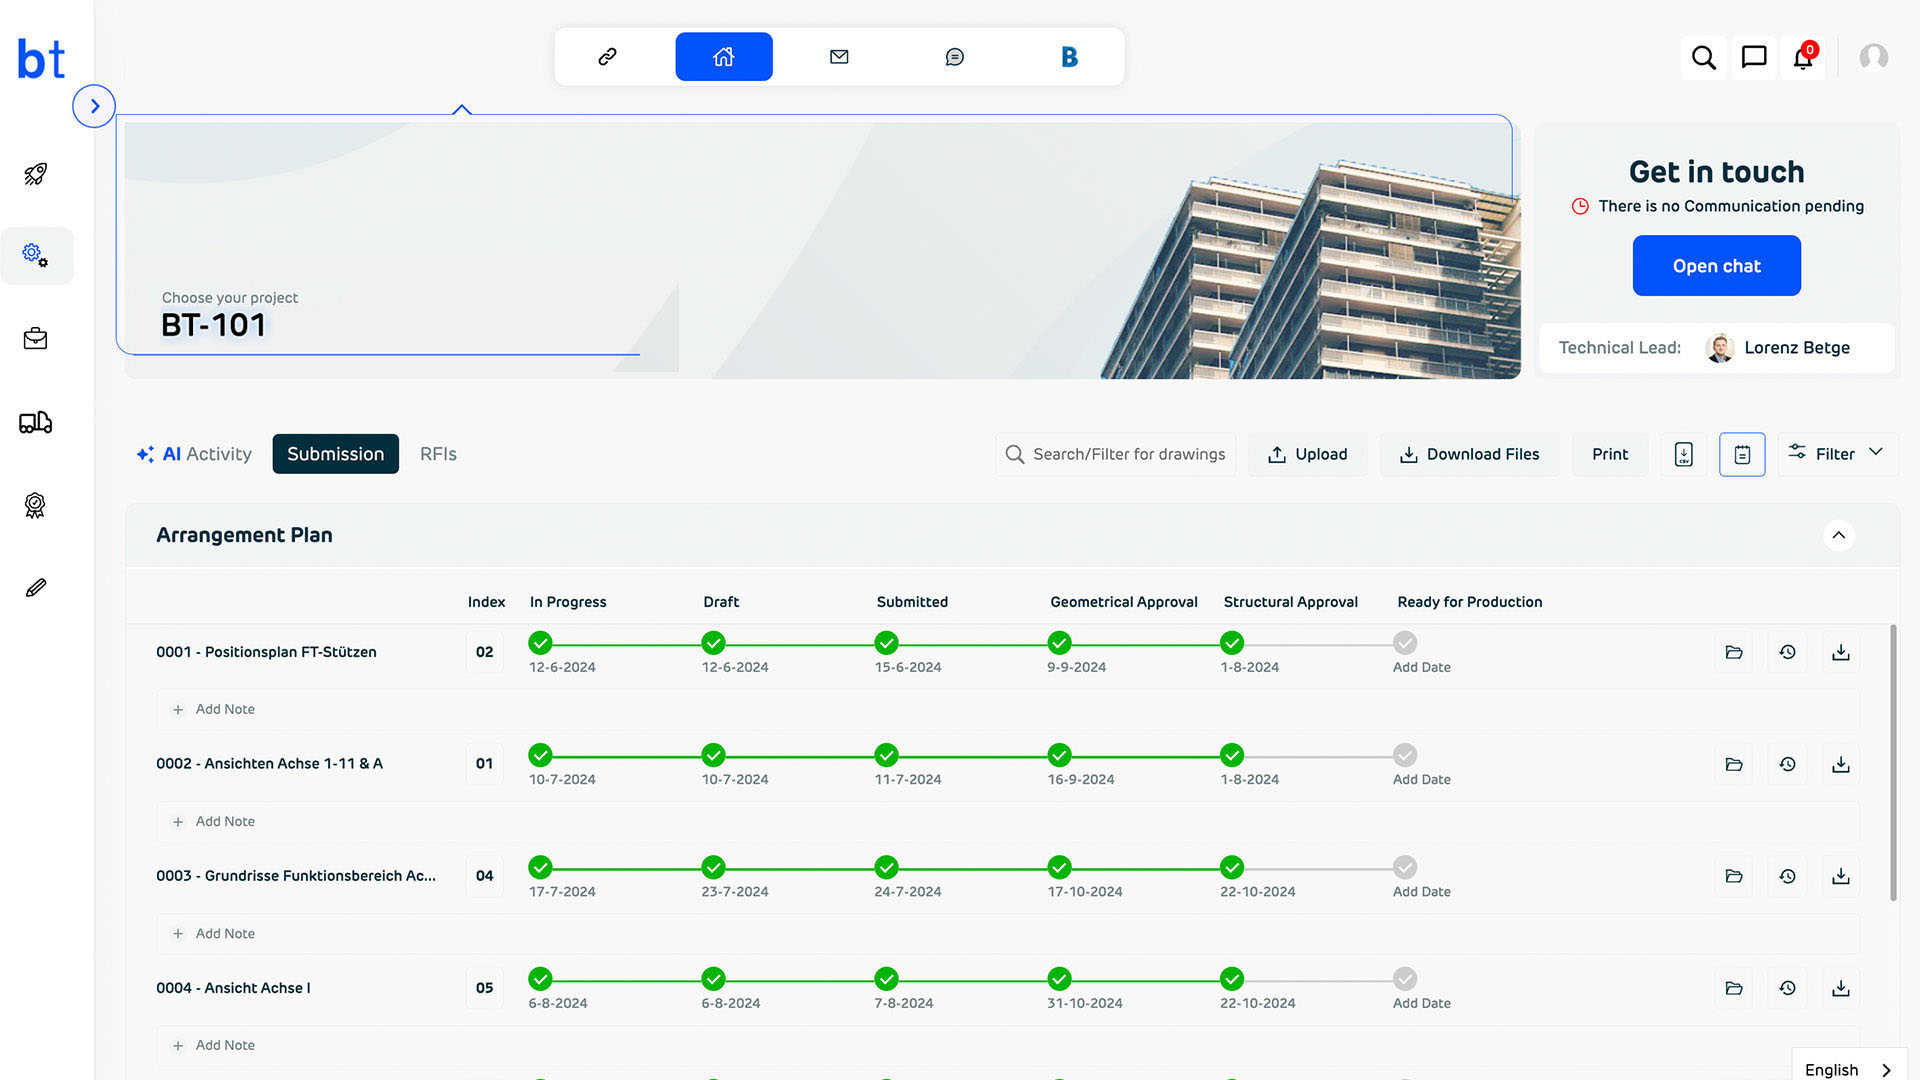Click the Download Files button
The height and width of the screenshot is (1080, 1920).
1469,454
